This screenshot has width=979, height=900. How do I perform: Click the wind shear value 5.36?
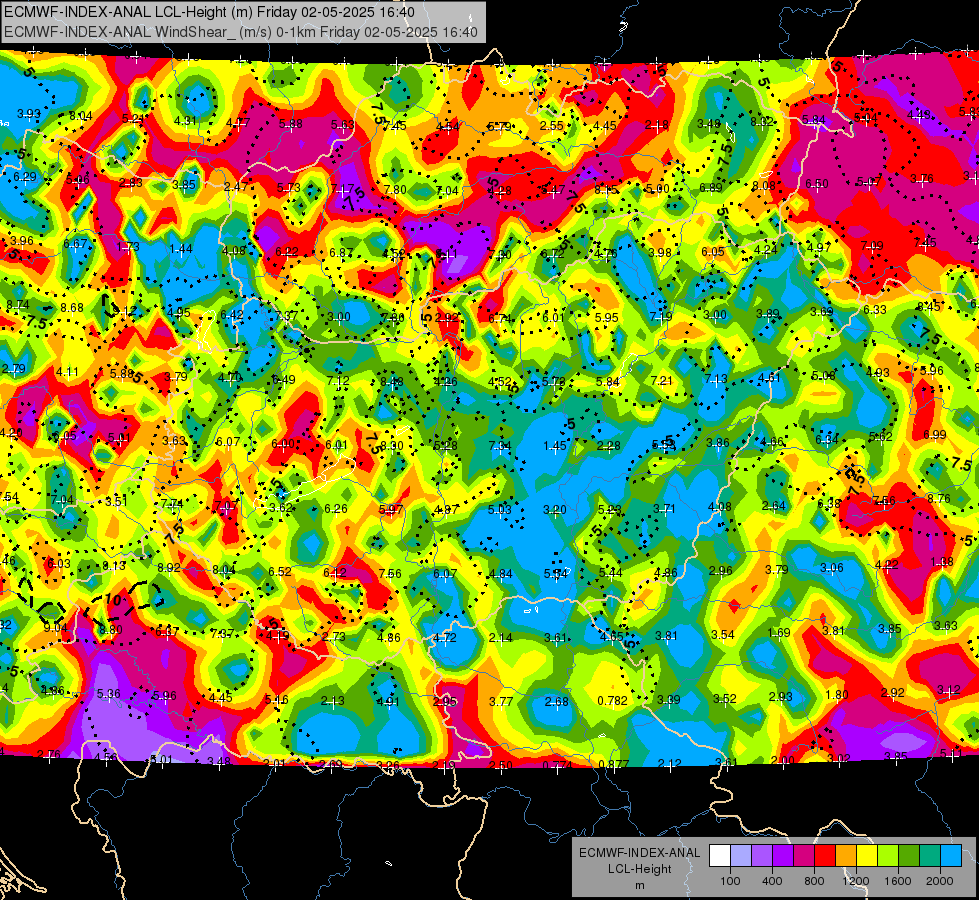(109, 693)
